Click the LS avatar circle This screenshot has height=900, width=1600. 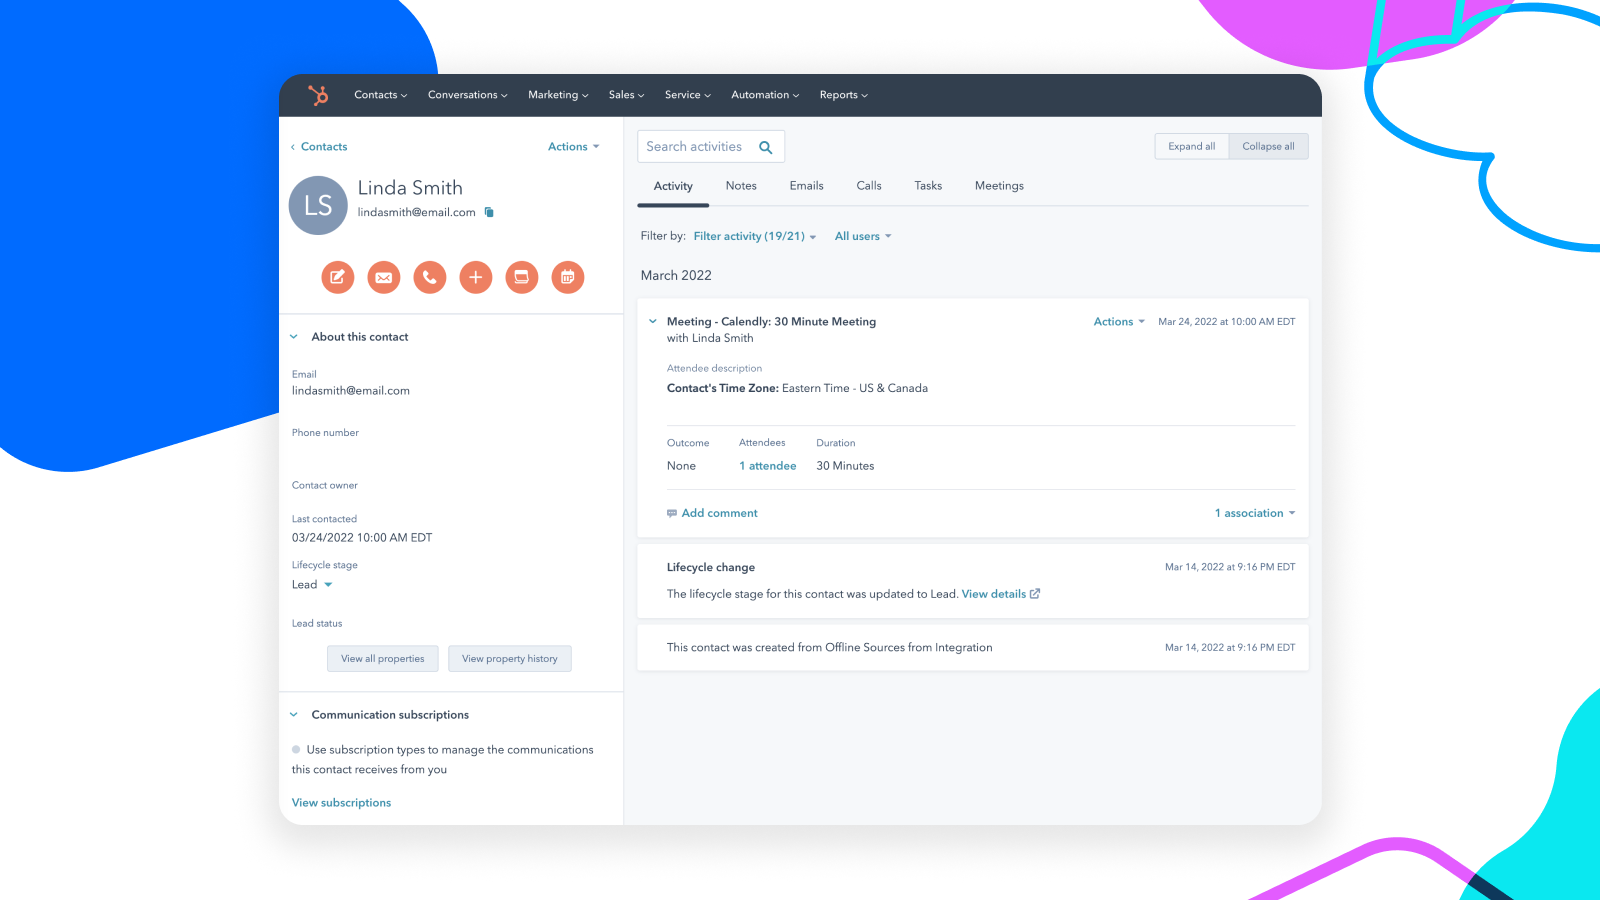coord(318,205)
